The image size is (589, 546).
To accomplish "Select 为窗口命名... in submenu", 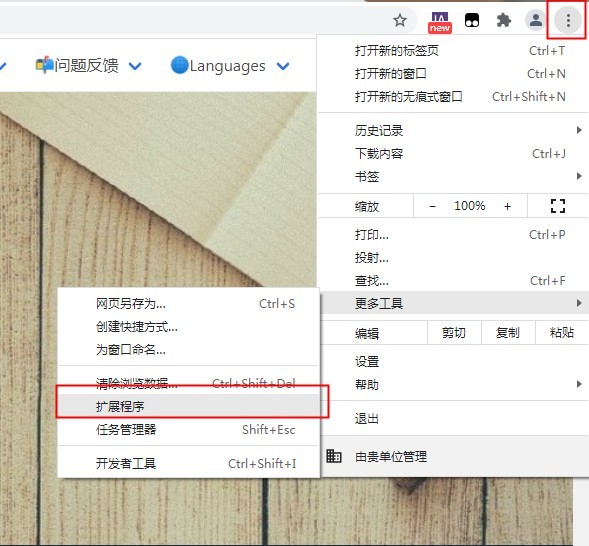I will pos(189,350).
